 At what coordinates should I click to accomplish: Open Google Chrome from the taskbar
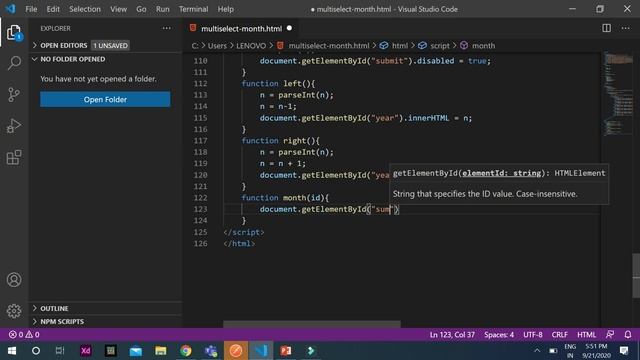(x=186, y=351)
